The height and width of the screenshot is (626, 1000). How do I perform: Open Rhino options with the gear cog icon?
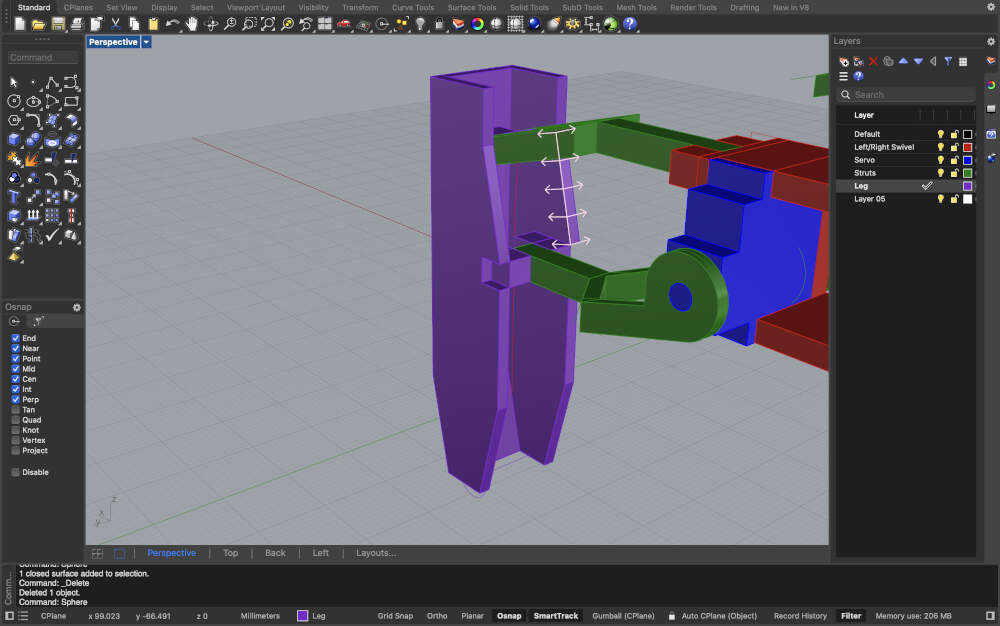(x=573, y=24)
